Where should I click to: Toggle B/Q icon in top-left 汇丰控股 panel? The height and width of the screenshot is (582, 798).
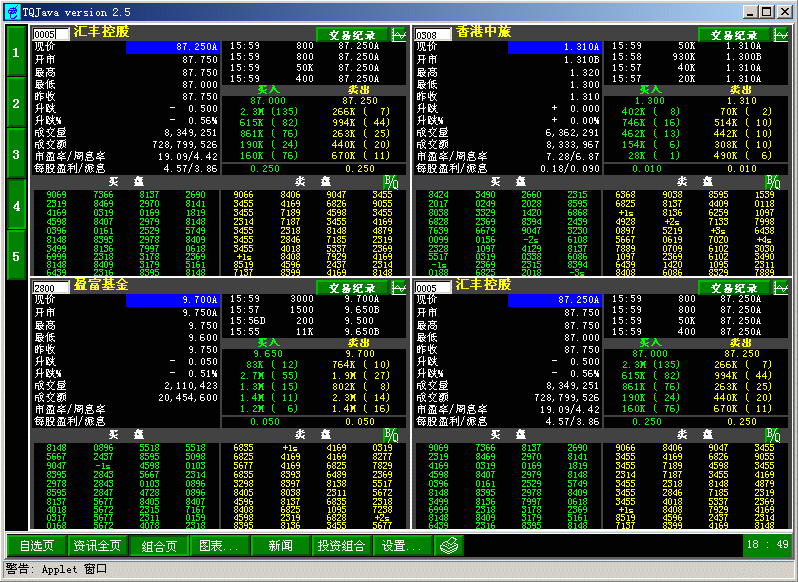coord(391,182)
